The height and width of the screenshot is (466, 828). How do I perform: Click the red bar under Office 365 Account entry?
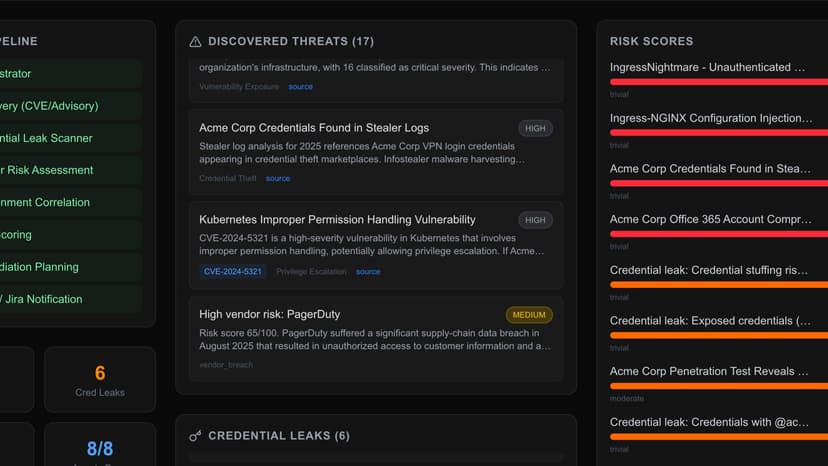point(719,234)
